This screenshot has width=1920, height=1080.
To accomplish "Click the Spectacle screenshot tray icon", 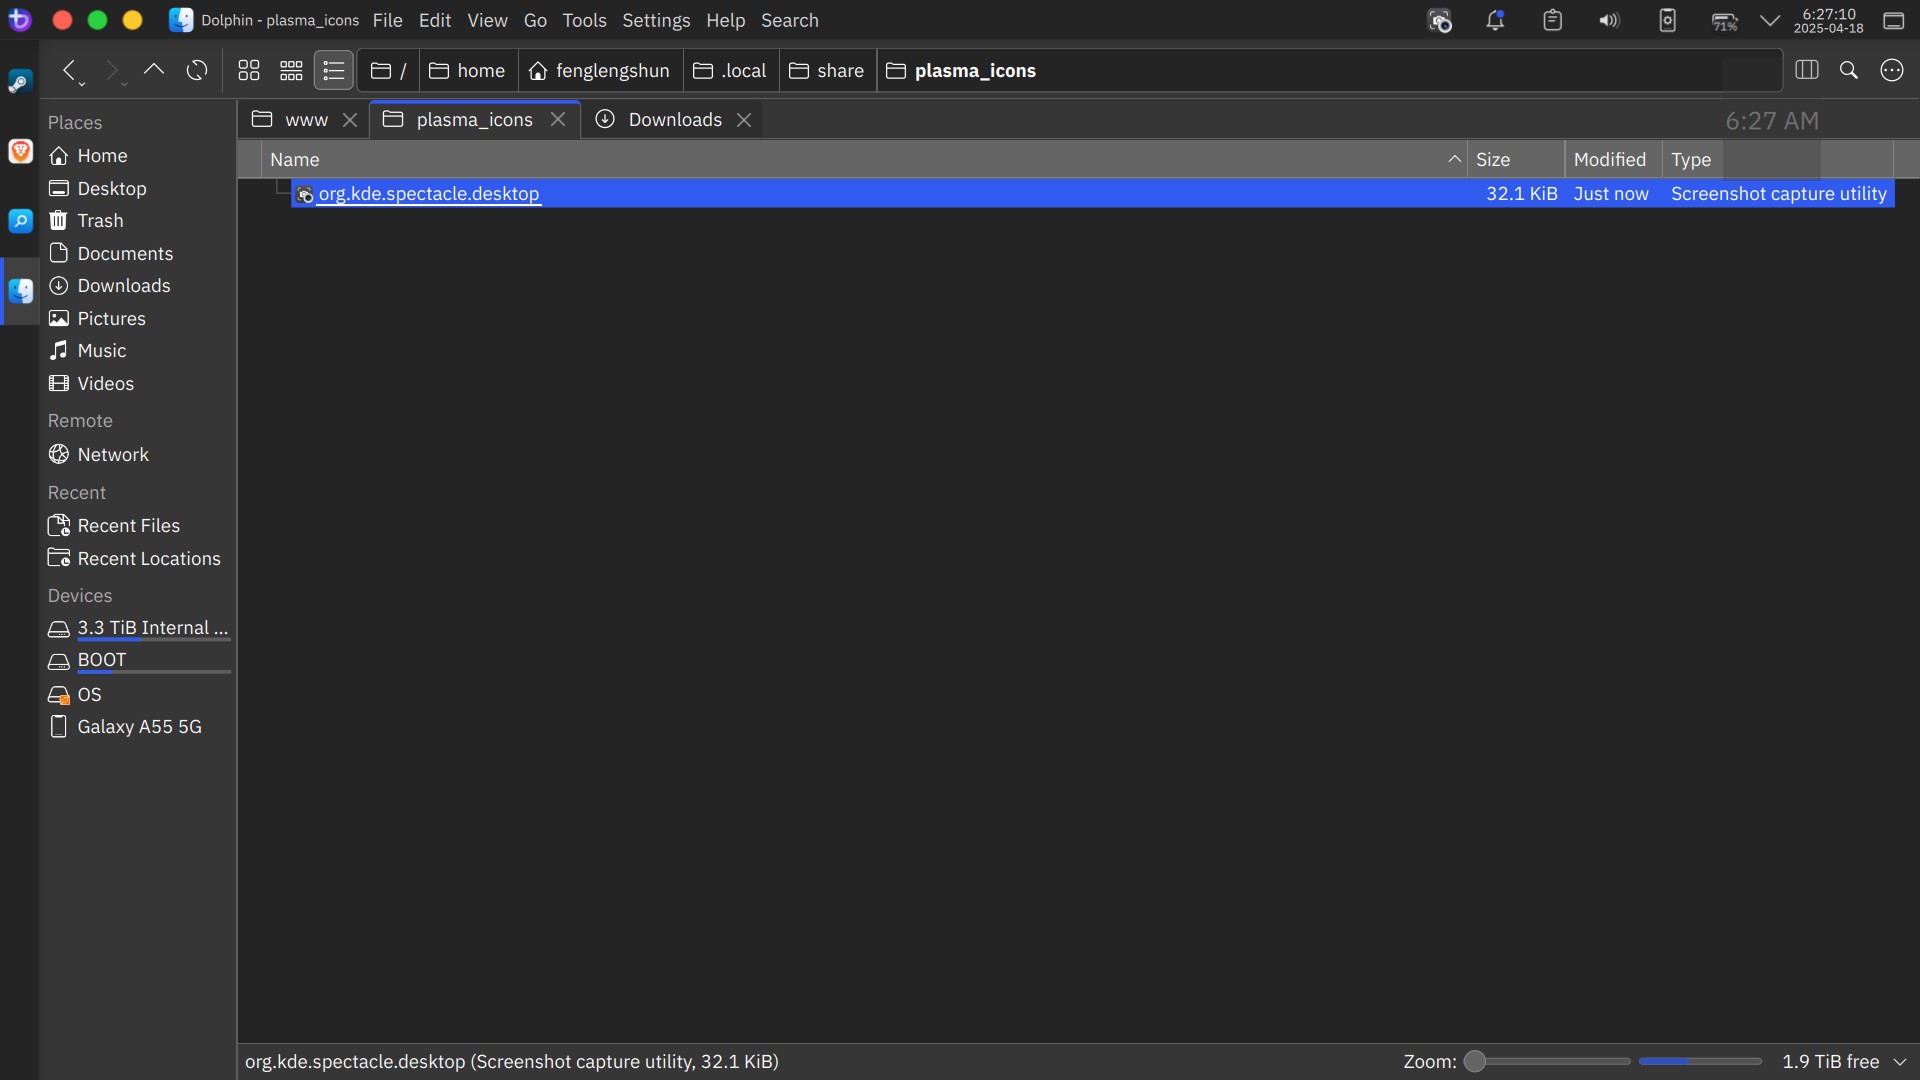I will (x=1439, y=21).
